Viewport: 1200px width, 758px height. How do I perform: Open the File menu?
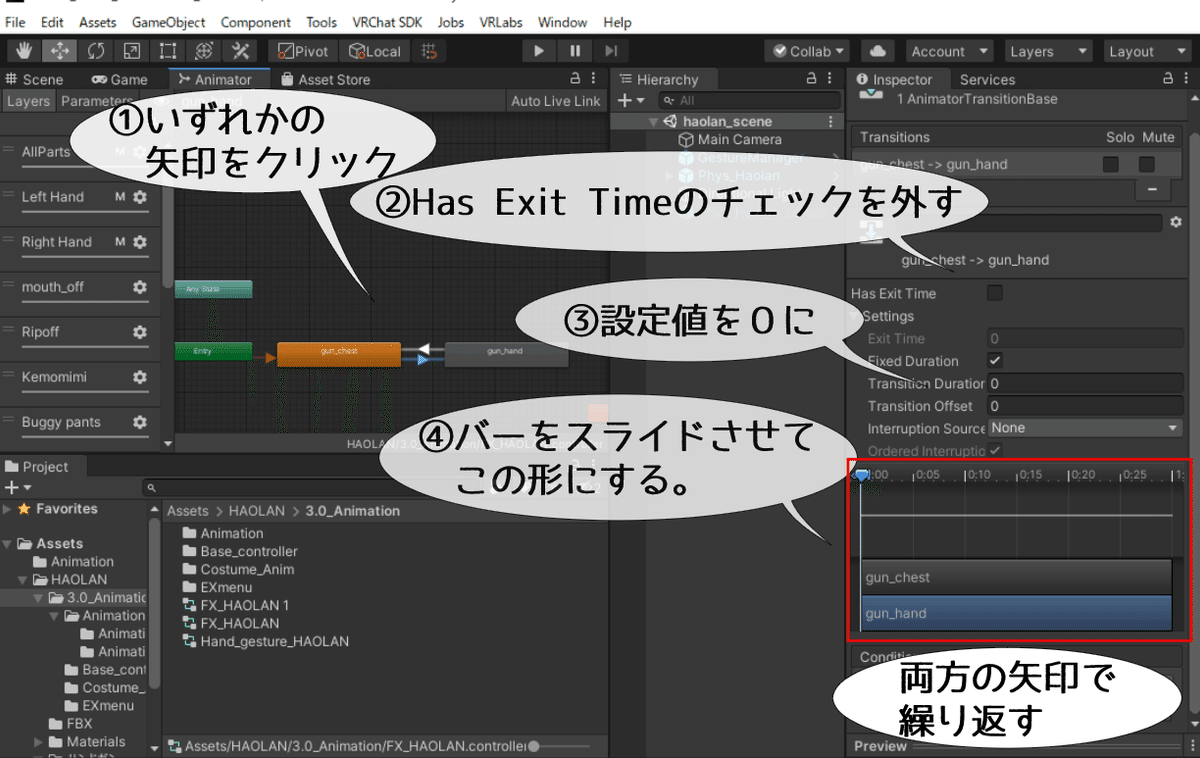pyautogui.click(x=15, y=22)
